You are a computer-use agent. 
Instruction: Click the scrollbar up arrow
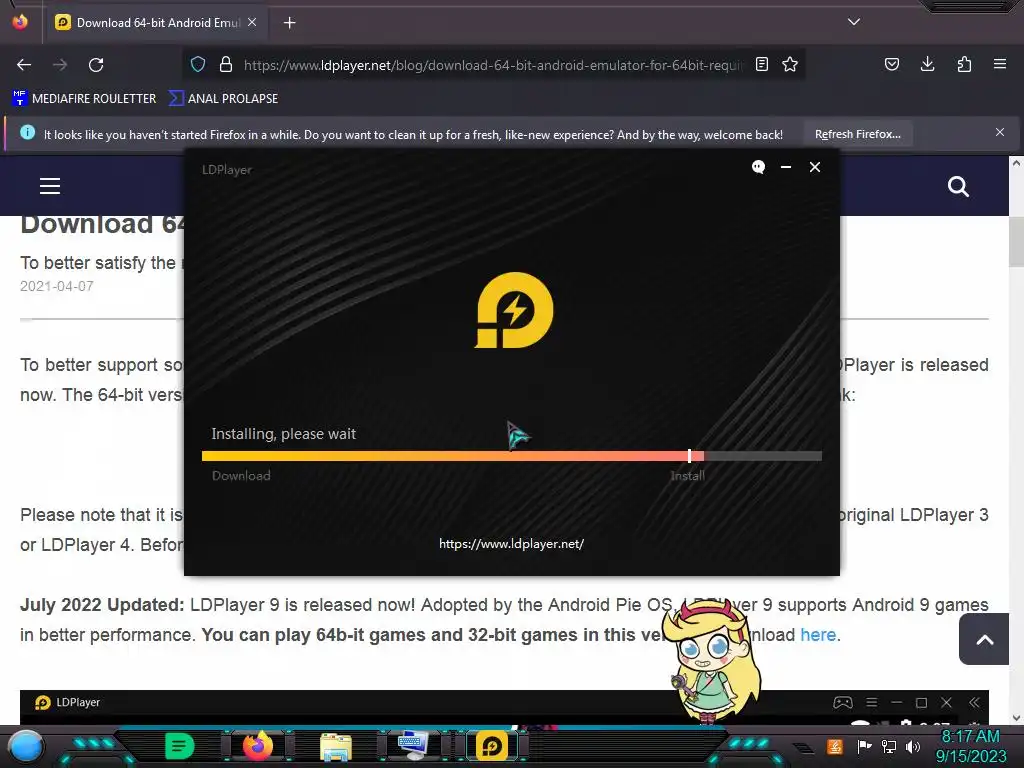(x=1016, y=163)
